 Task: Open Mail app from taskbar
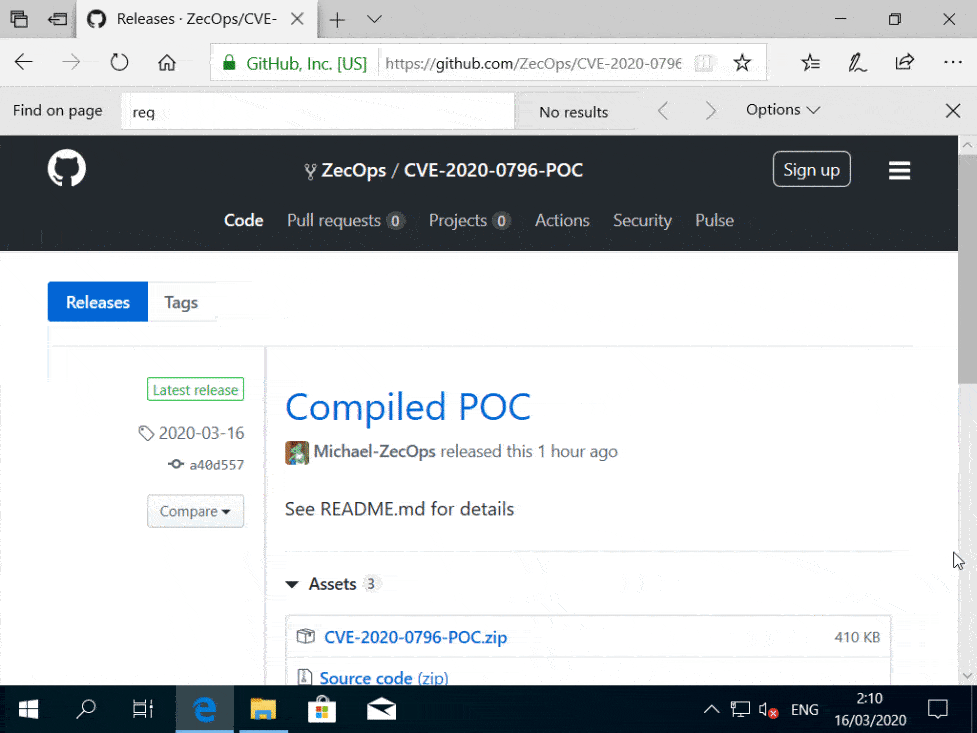coord(381,709)
